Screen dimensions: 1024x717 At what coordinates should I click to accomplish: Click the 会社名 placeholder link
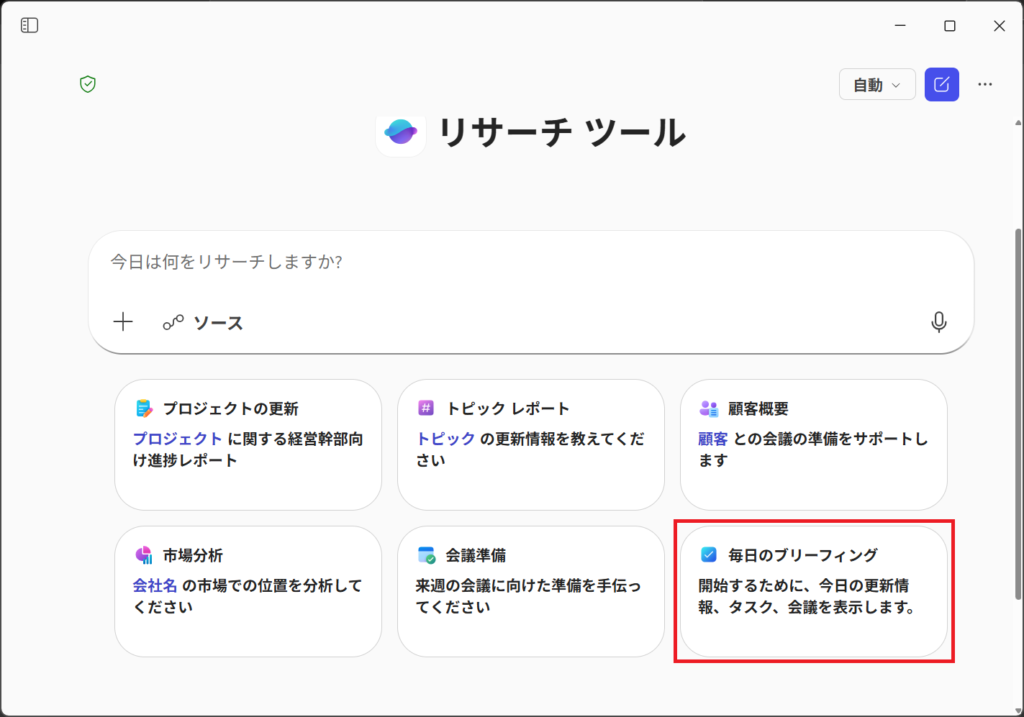(x=155, y=585)
